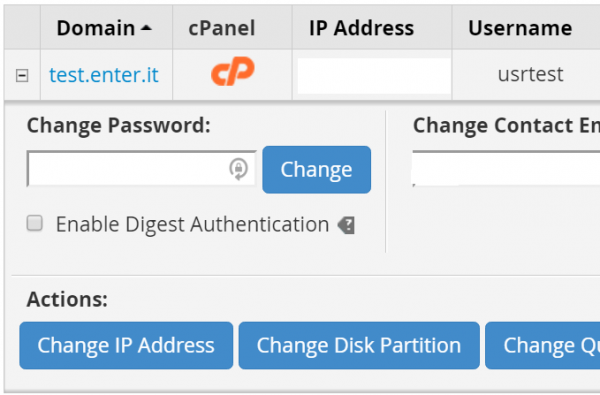
Task: Click the Enable Digest Authentication label
Action: pyautogui.click(x=192, y=224)
